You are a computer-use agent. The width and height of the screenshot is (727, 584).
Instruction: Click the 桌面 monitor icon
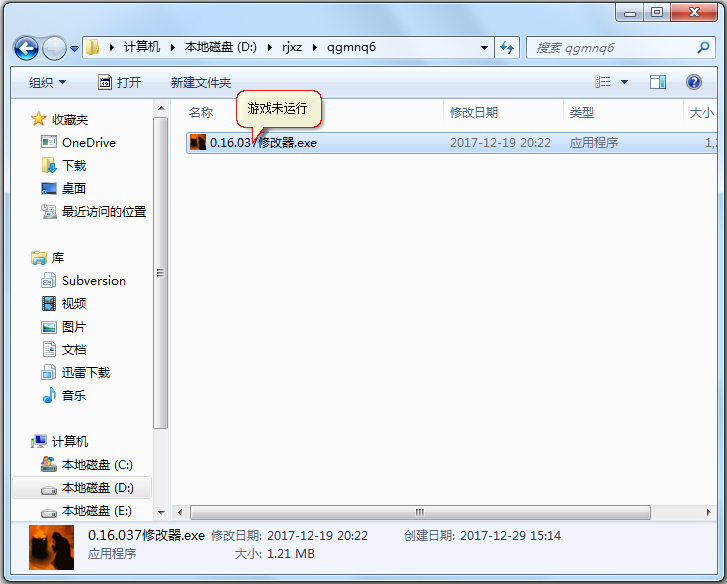[49, 188]
